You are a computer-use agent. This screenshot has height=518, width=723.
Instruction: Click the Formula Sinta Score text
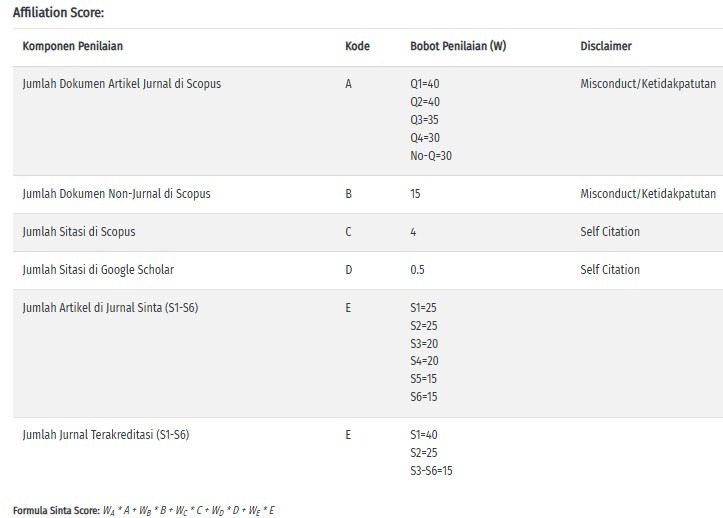(x=143, y=510)
